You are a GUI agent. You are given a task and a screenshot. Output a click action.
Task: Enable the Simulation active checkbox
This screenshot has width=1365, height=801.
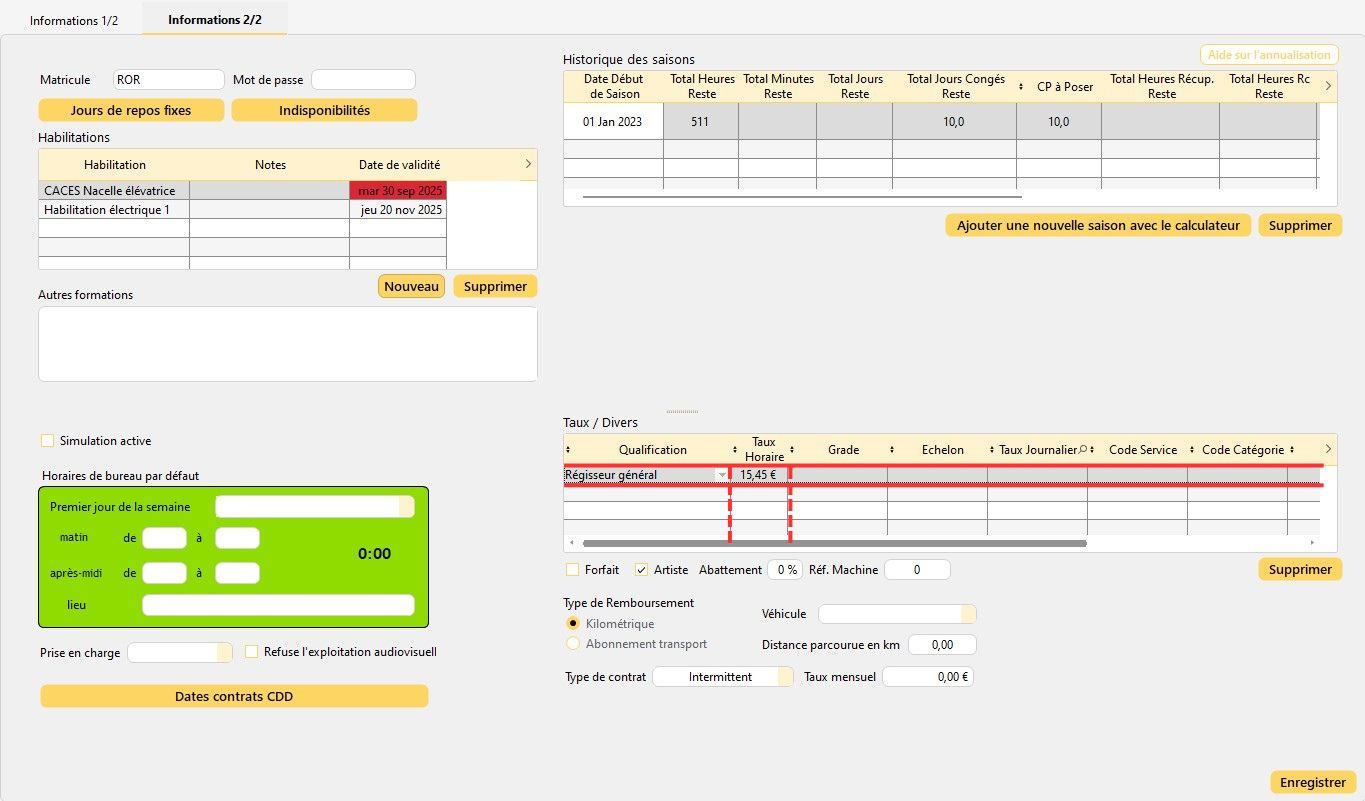(47, 441)
